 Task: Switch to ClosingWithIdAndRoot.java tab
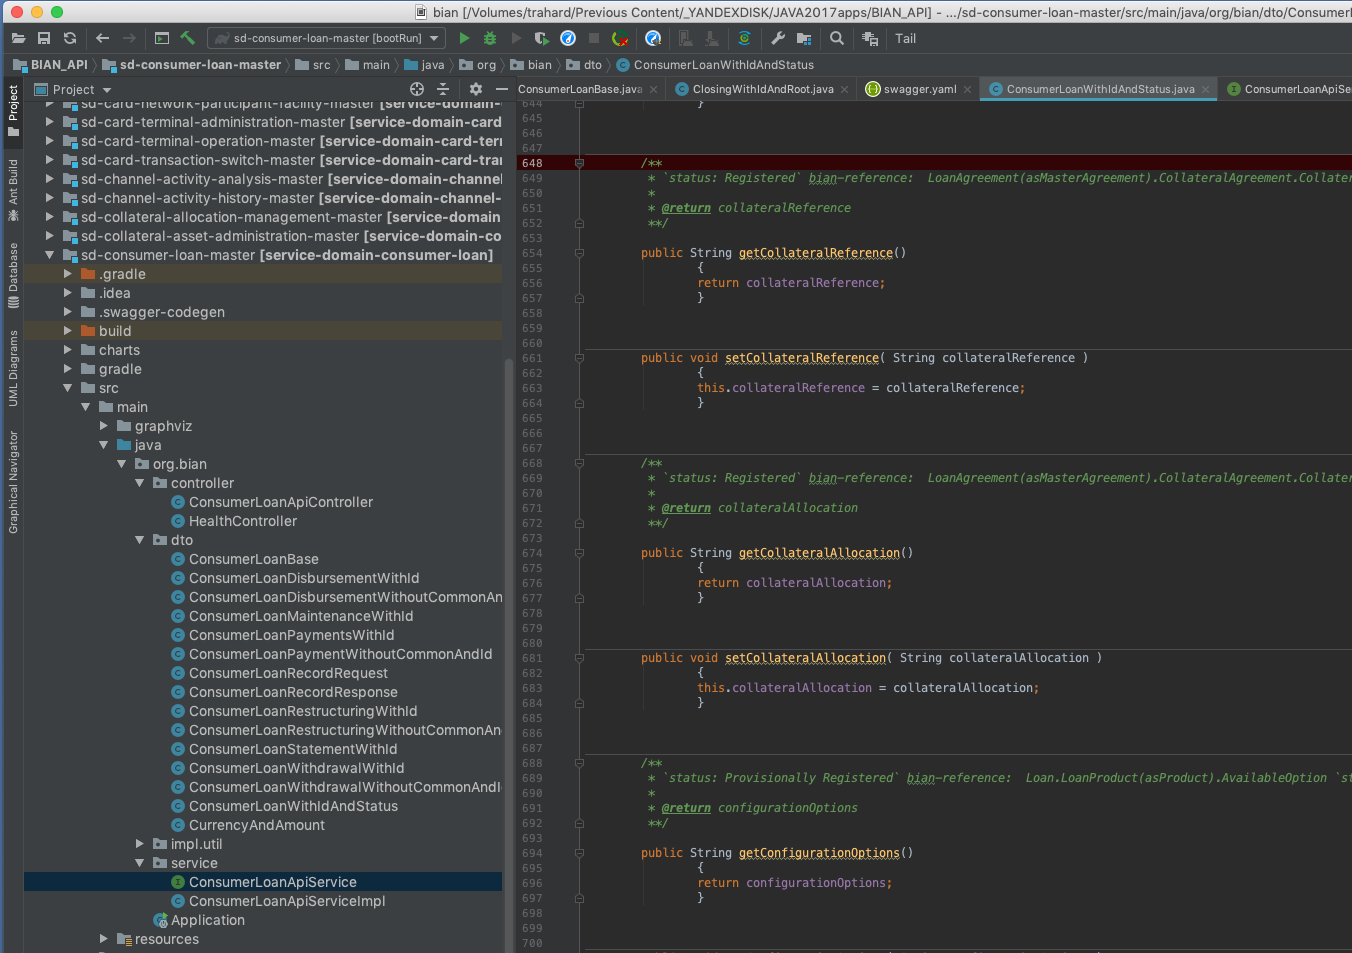click(x=762, y=89)
